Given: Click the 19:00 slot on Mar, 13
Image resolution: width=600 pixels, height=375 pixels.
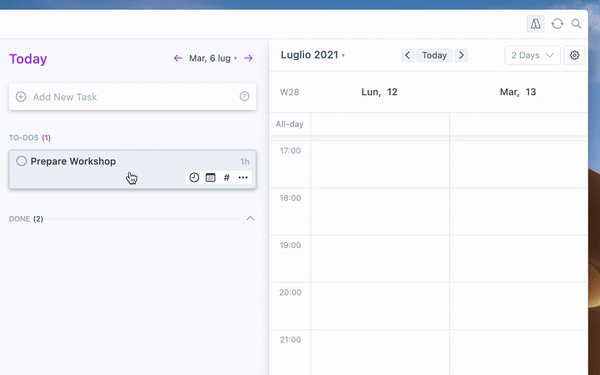Looking at the screenshot, I should [x=518, y=259].
